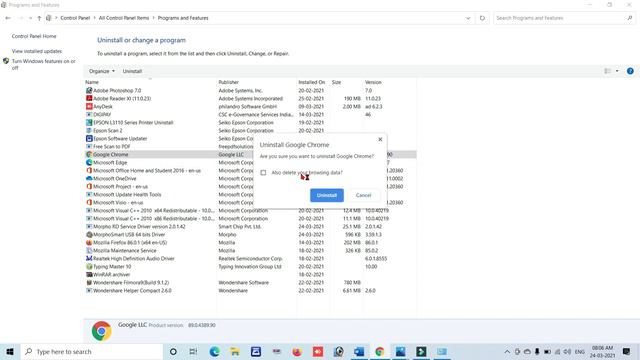Select the Microsoft Edge icon in list
This screenshot has width=640, height=360.
(x=89, y=162)
